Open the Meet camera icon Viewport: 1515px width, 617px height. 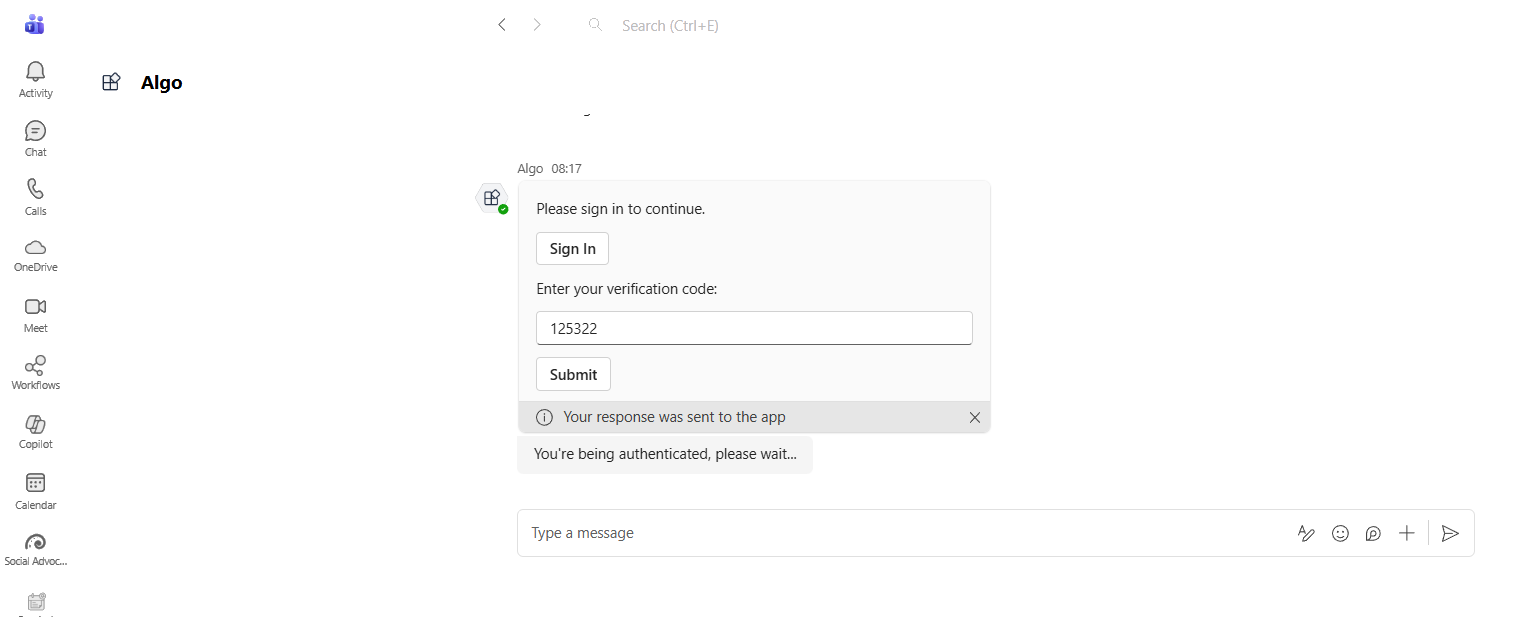coord(35,307)
